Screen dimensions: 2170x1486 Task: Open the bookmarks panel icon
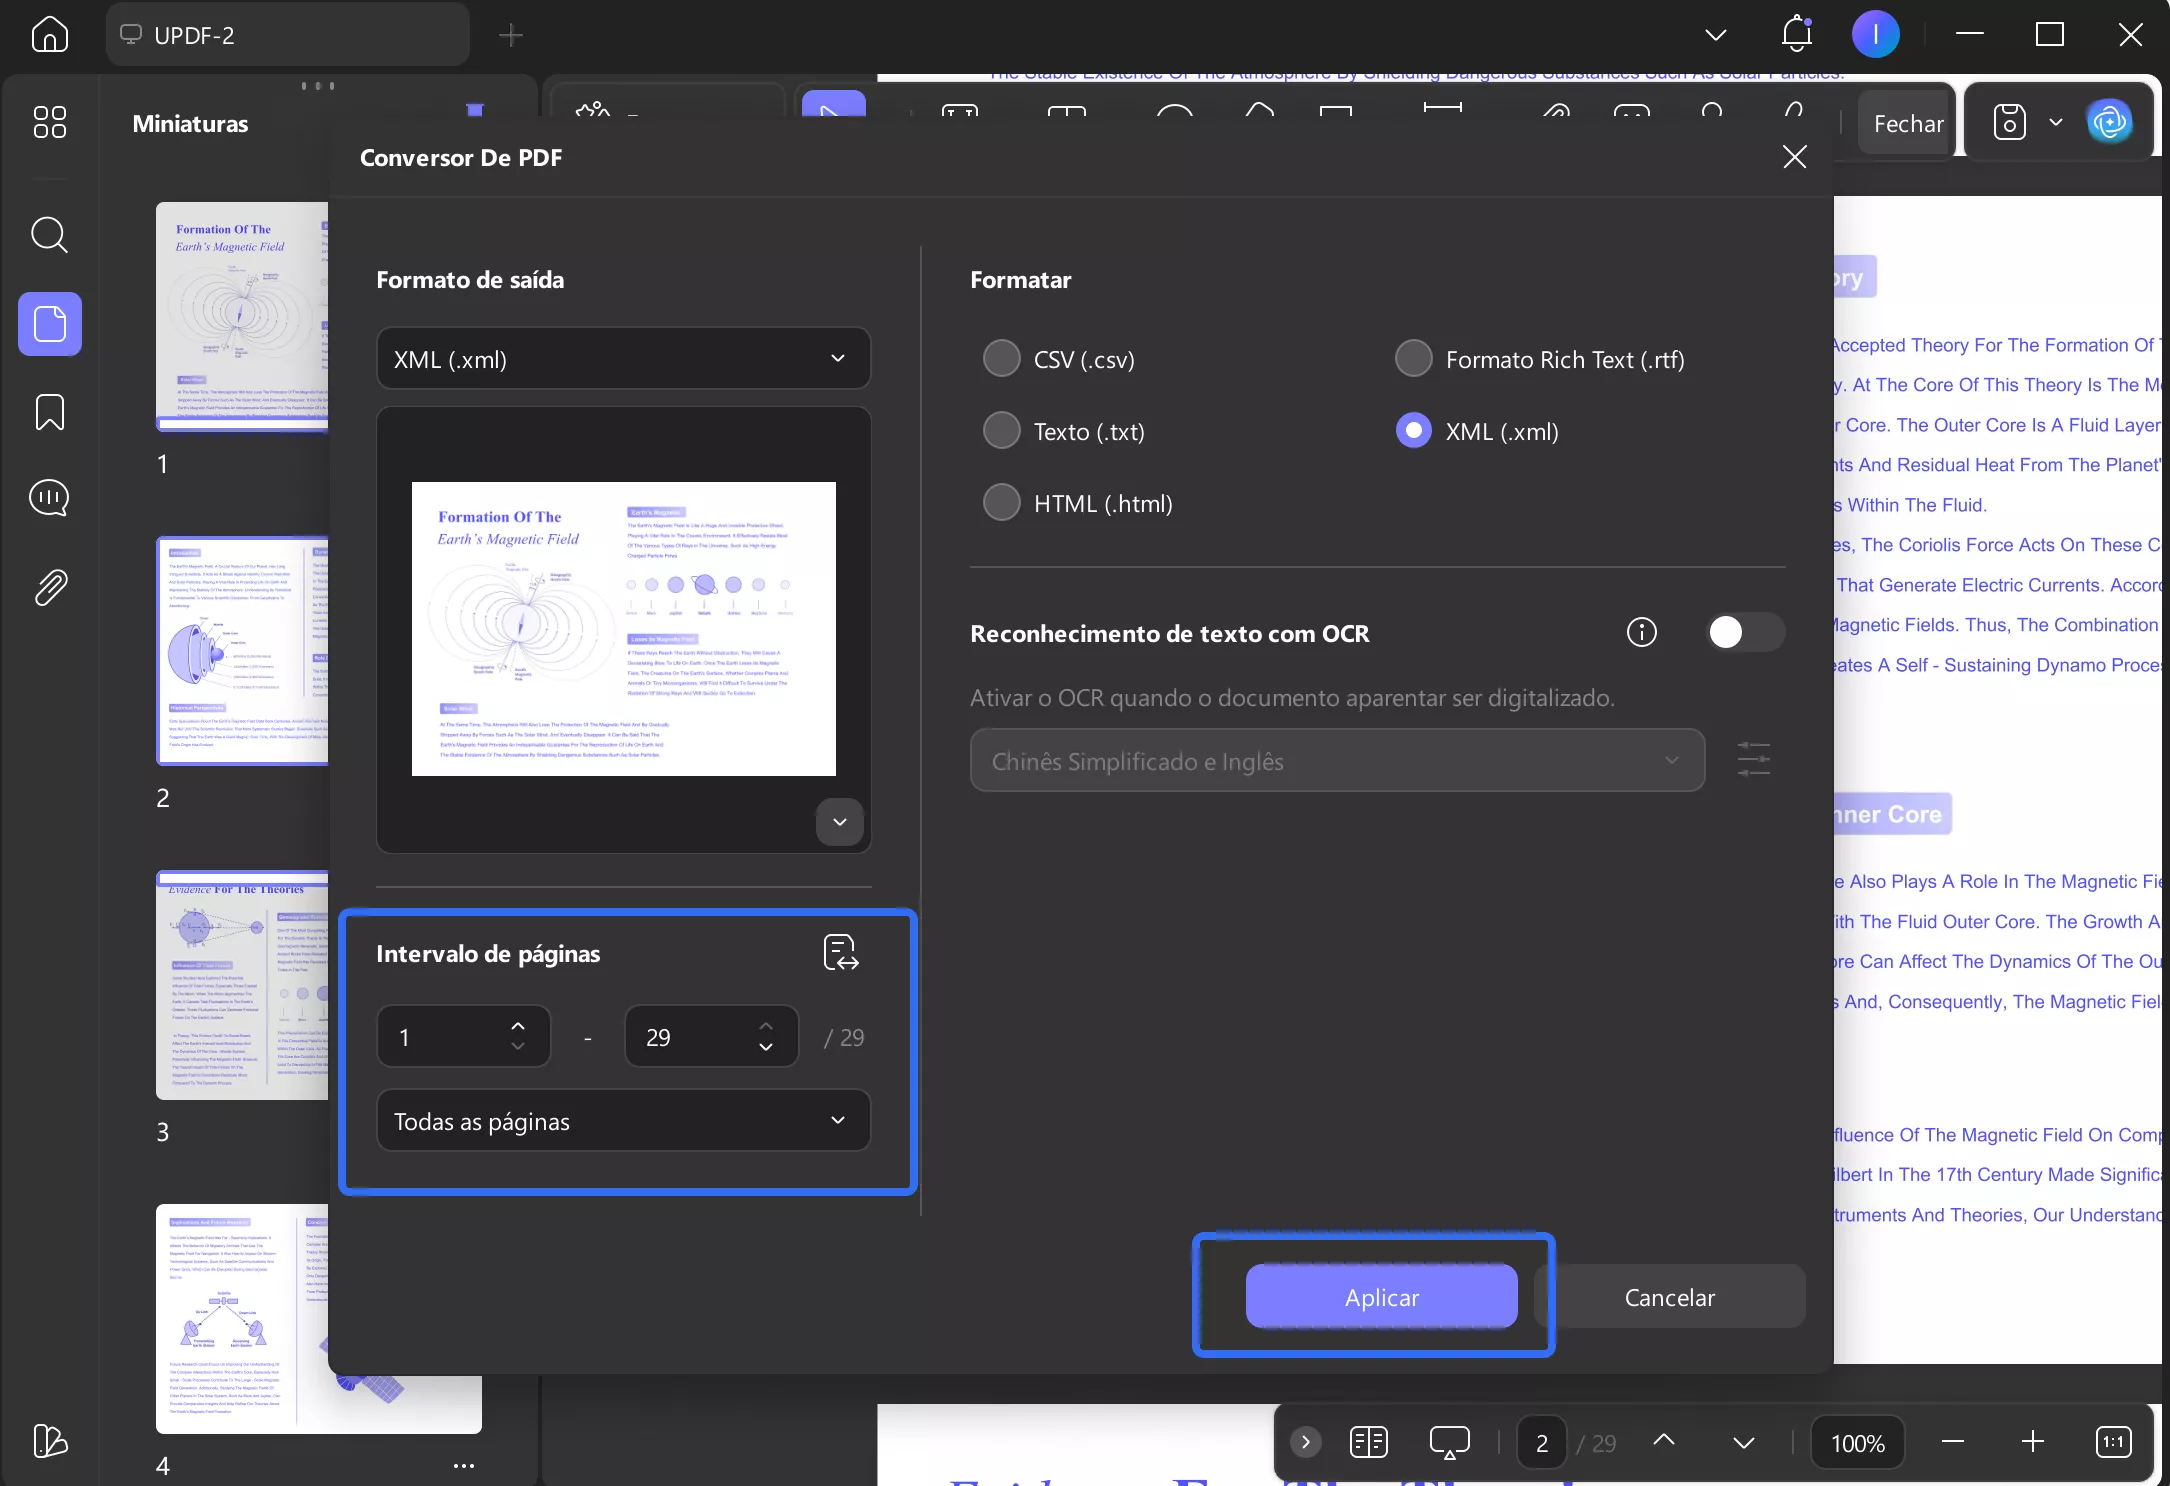tap(49, 411)
